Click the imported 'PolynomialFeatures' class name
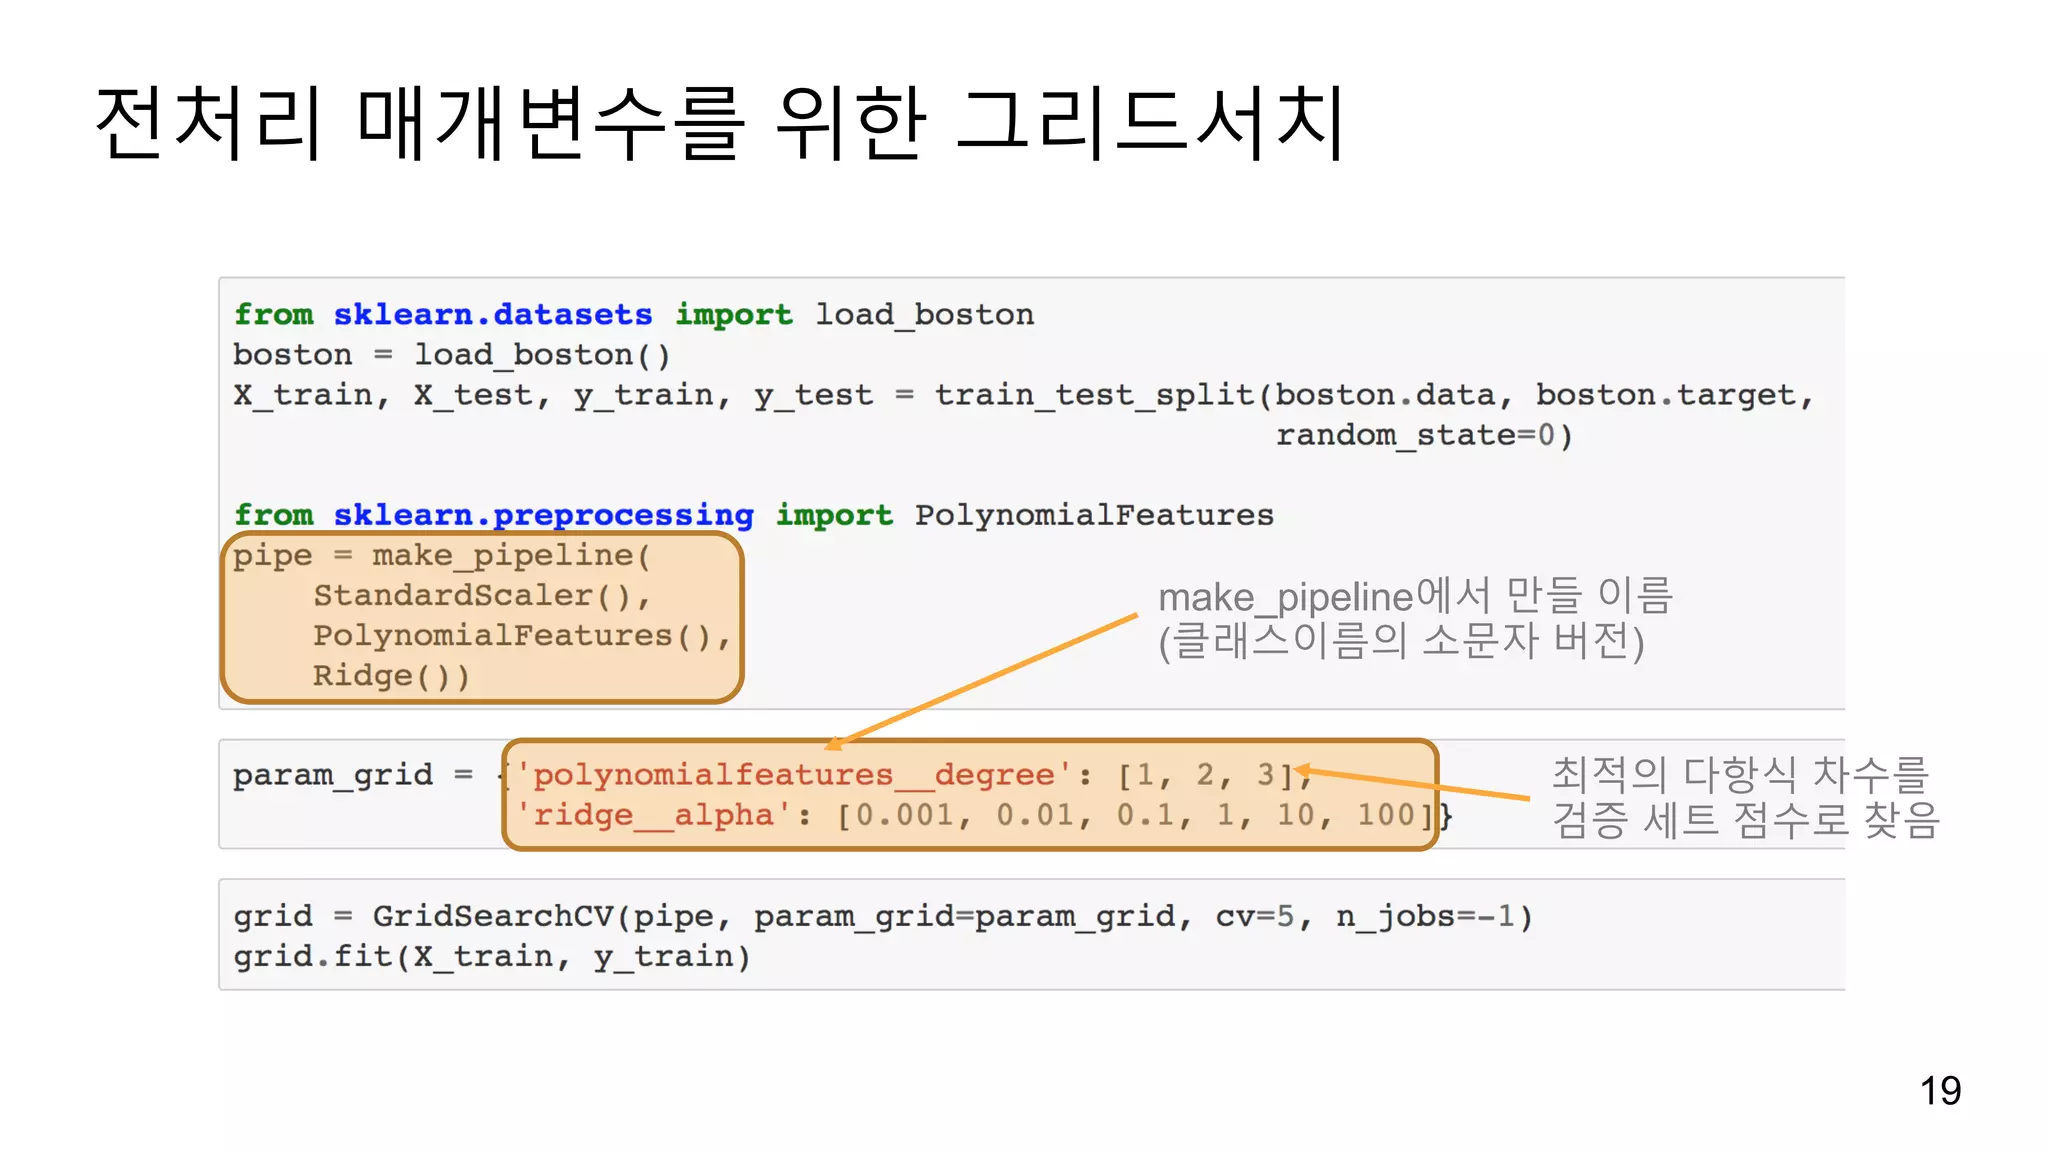Screen dimensions: 2048x1152 [x=1094, y=515]
